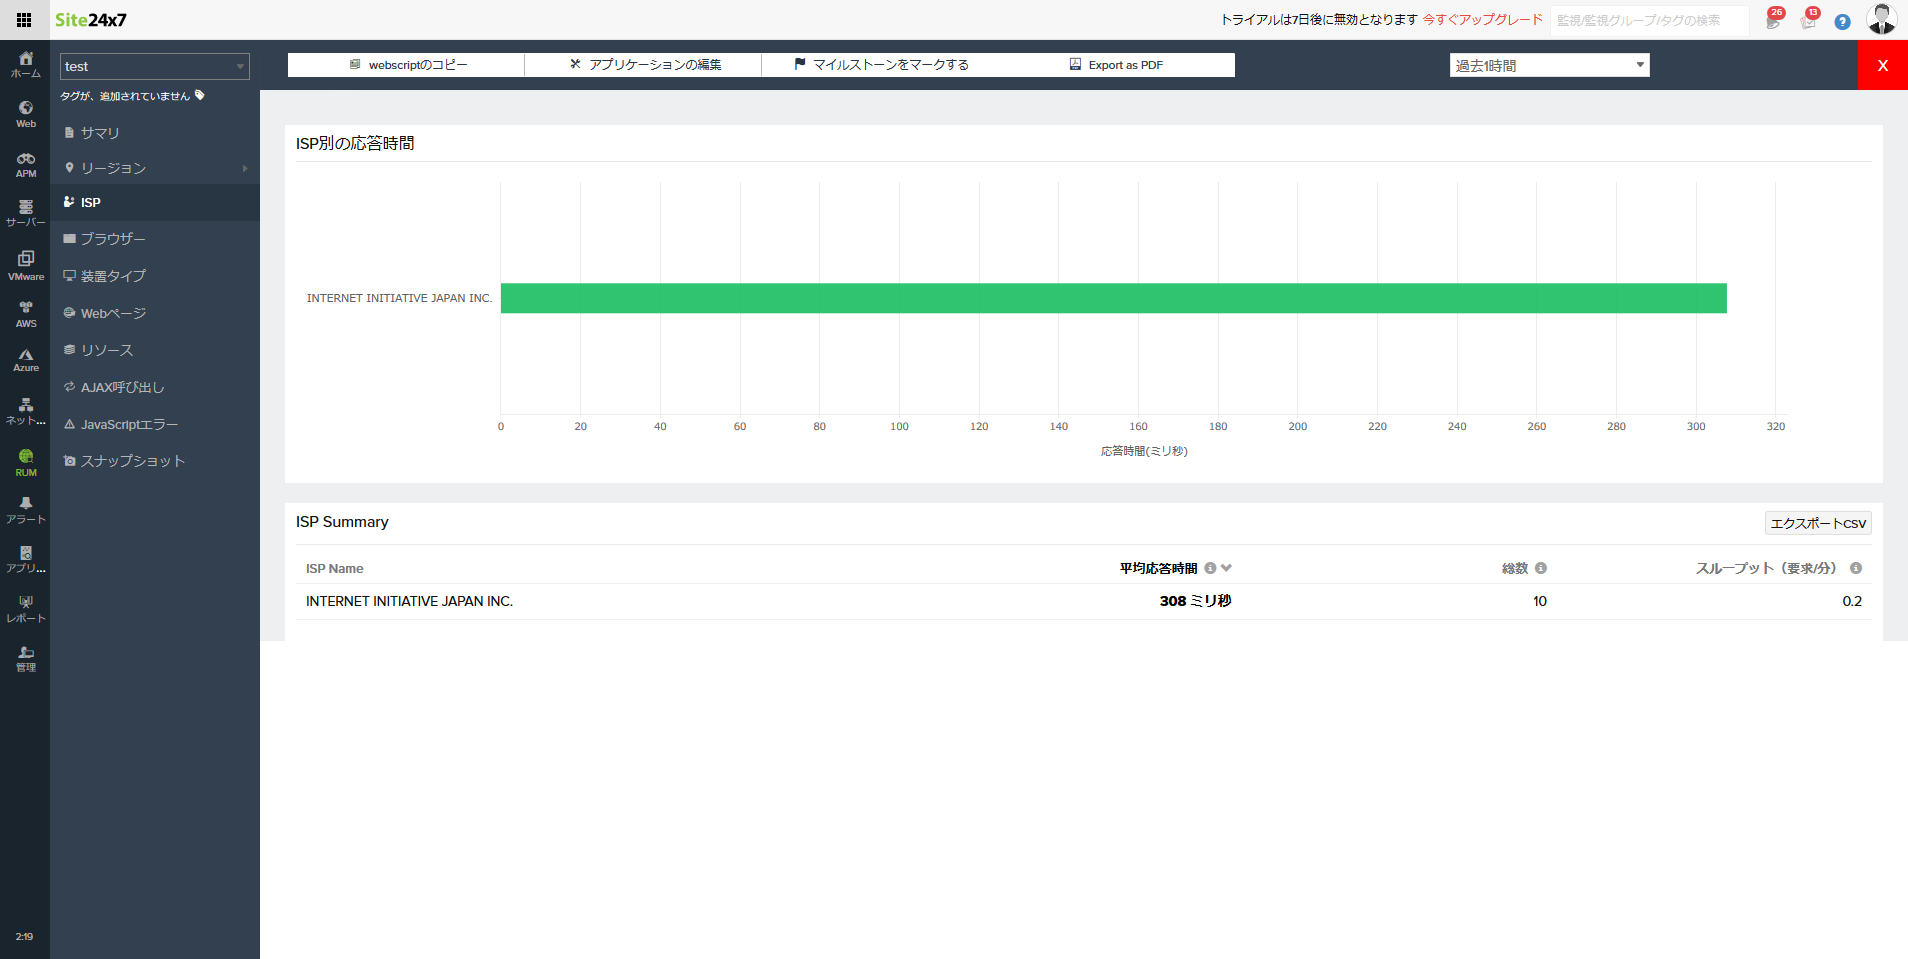Click the スループット（要求/分） column header text
The height and width of the screenshot is (959, 1908).
[x=1766, y=568]
